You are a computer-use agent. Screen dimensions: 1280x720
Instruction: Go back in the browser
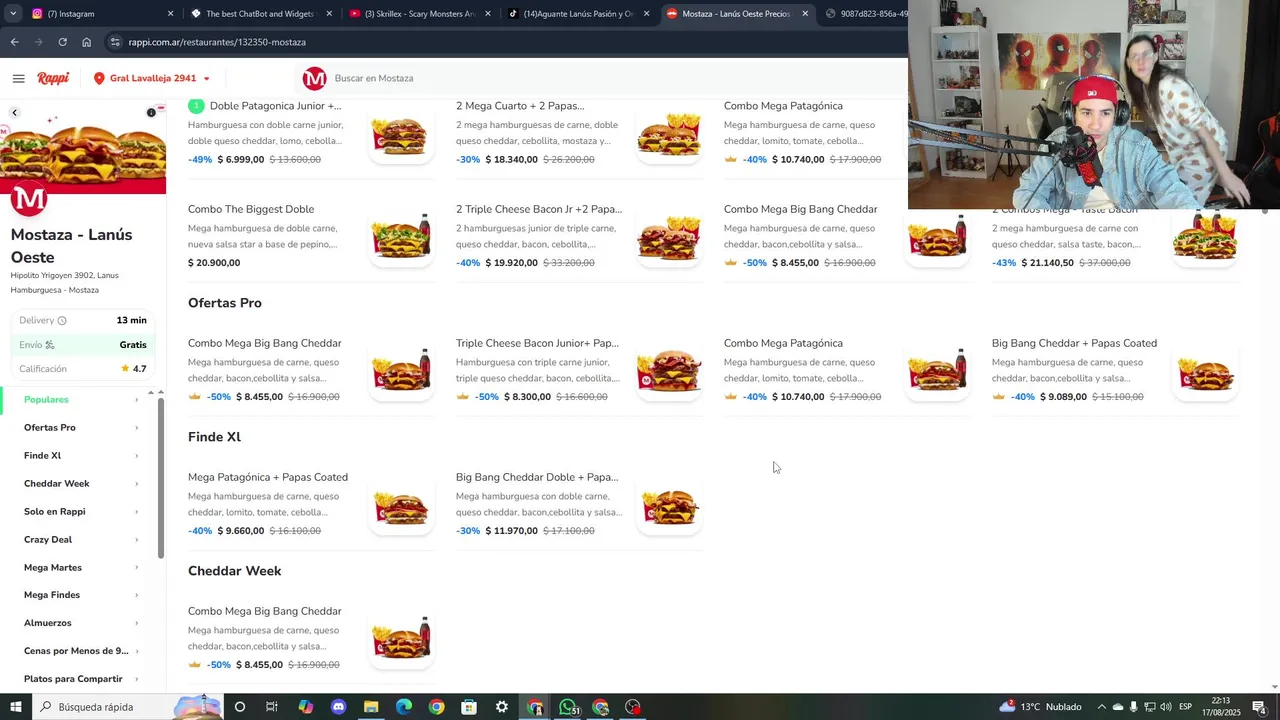[14, 42]
